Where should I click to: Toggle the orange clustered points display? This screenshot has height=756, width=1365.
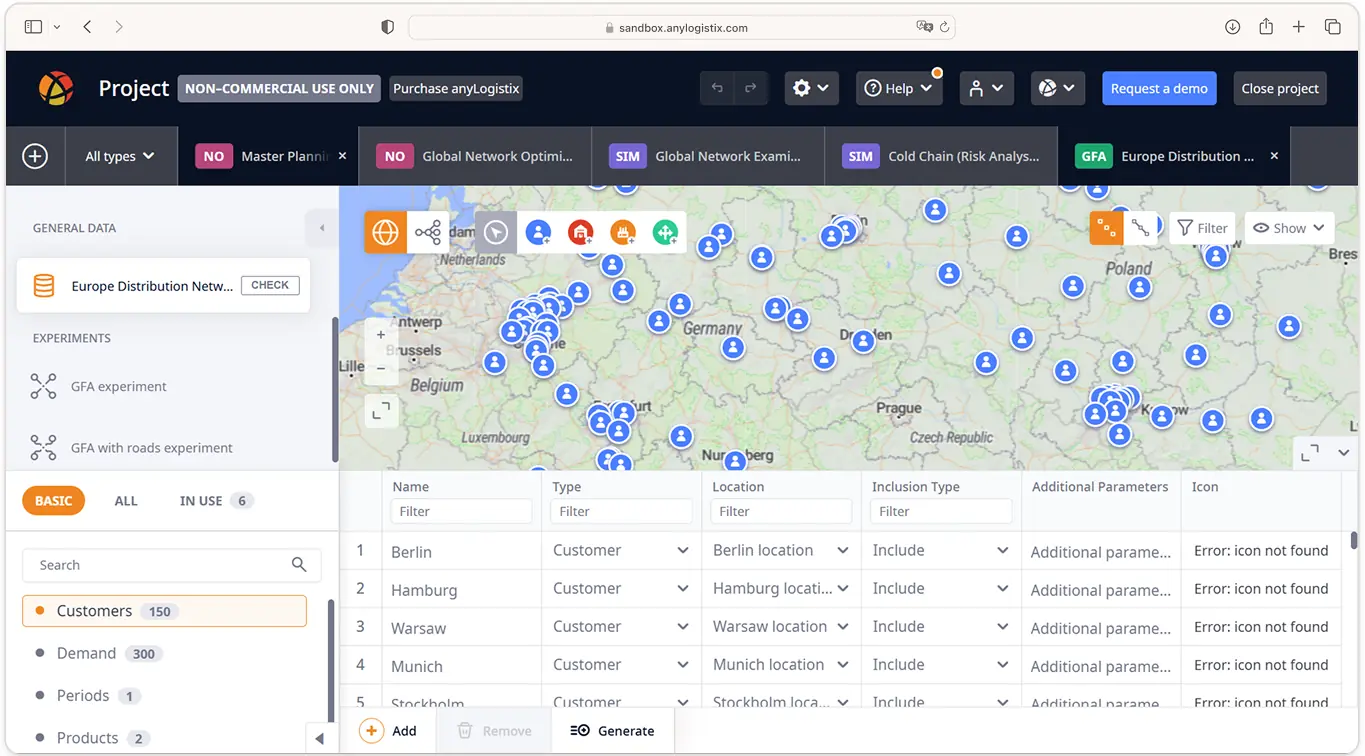(x=1105, y=228)
